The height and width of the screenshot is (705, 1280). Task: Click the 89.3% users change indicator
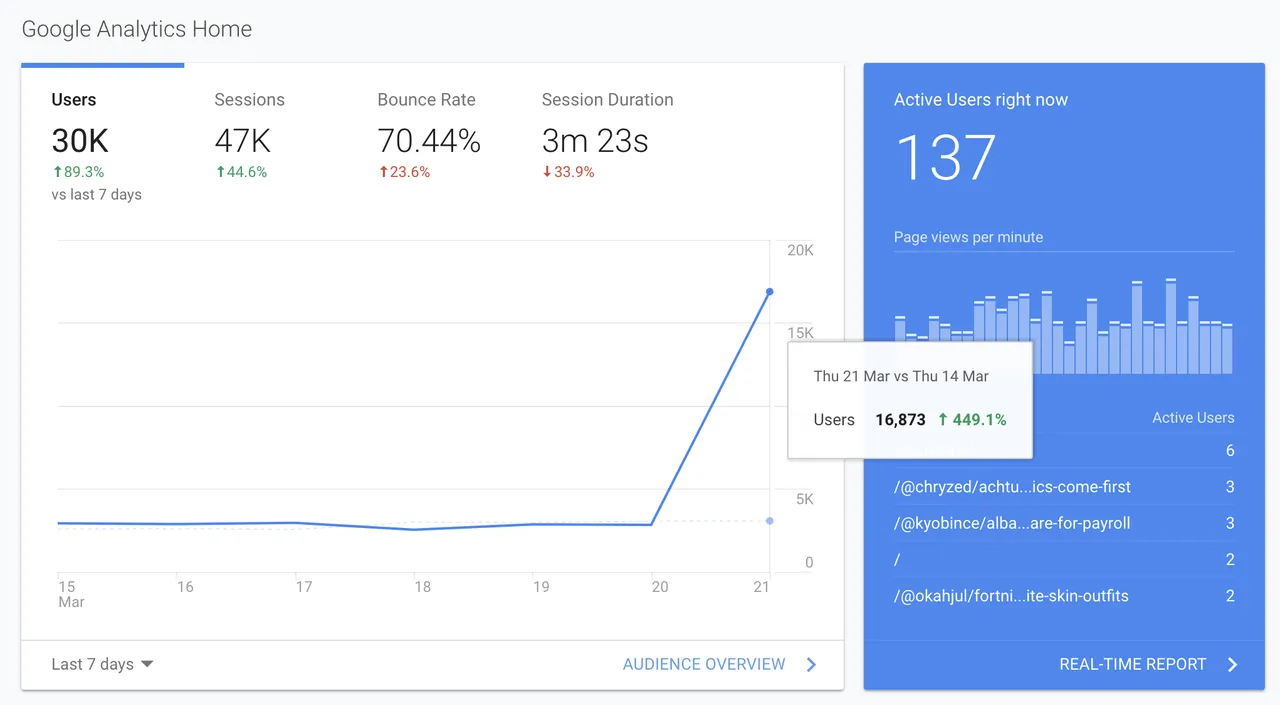tap(77, 172)
